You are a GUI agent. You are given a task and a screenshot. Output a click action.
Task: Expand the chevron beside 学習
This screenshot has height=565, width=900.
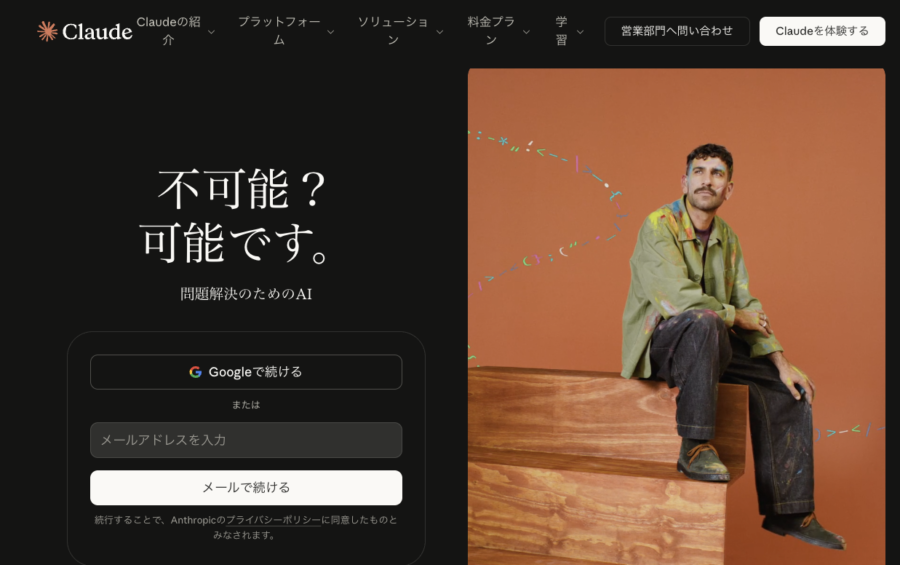tap(580, 32)
